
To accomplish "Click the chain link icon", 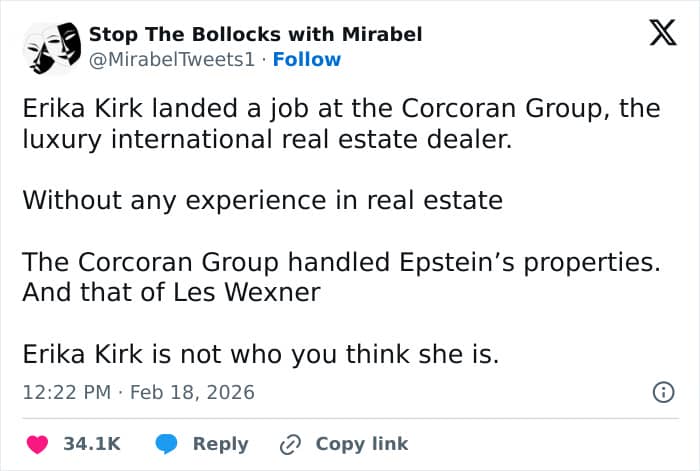I will pyautogui.click(x=291, y=444).
